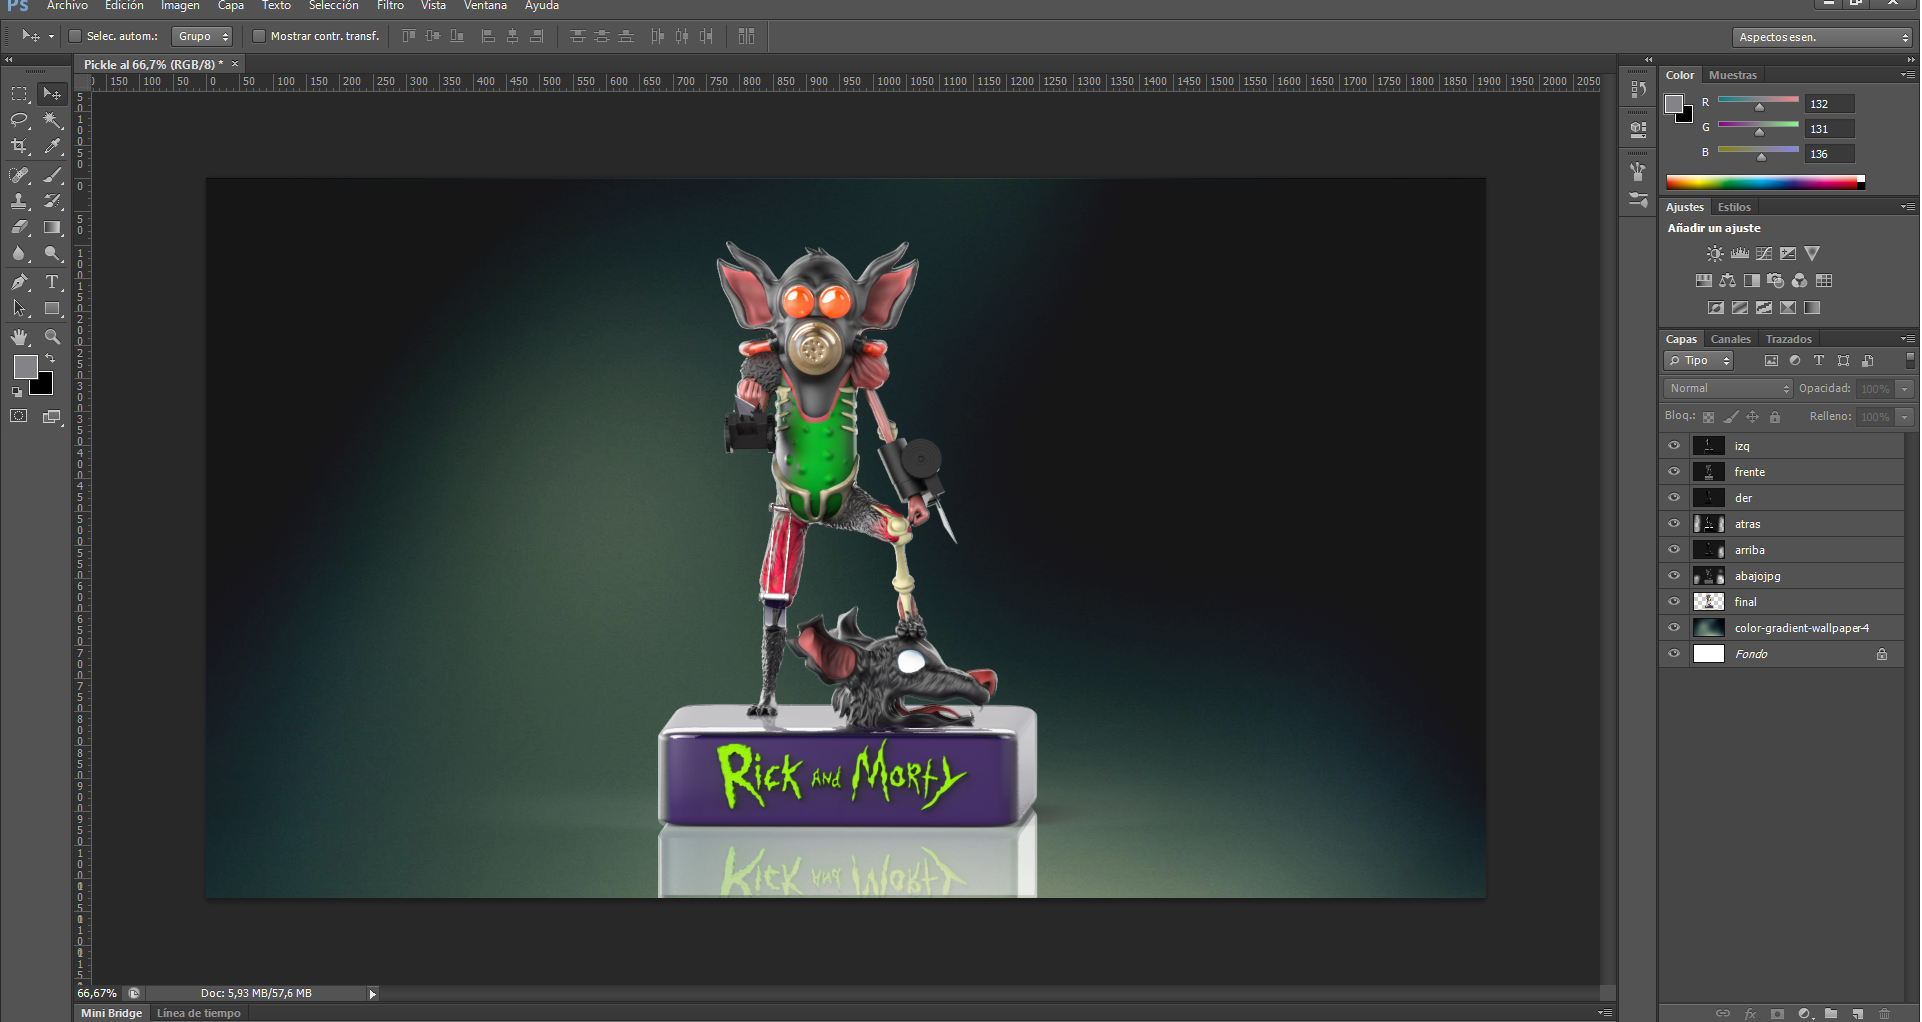Select the Clone Stamp tool

point(19,201)
